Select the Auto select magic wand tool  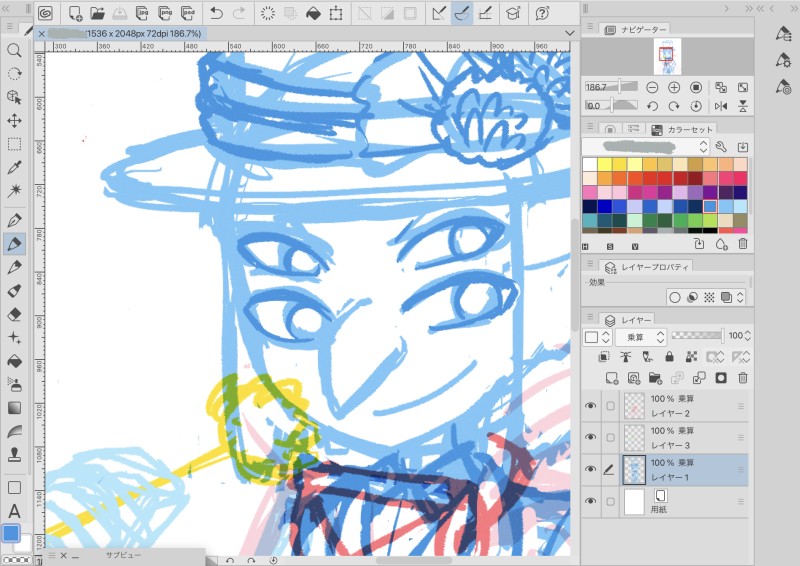tap(14, 191)
